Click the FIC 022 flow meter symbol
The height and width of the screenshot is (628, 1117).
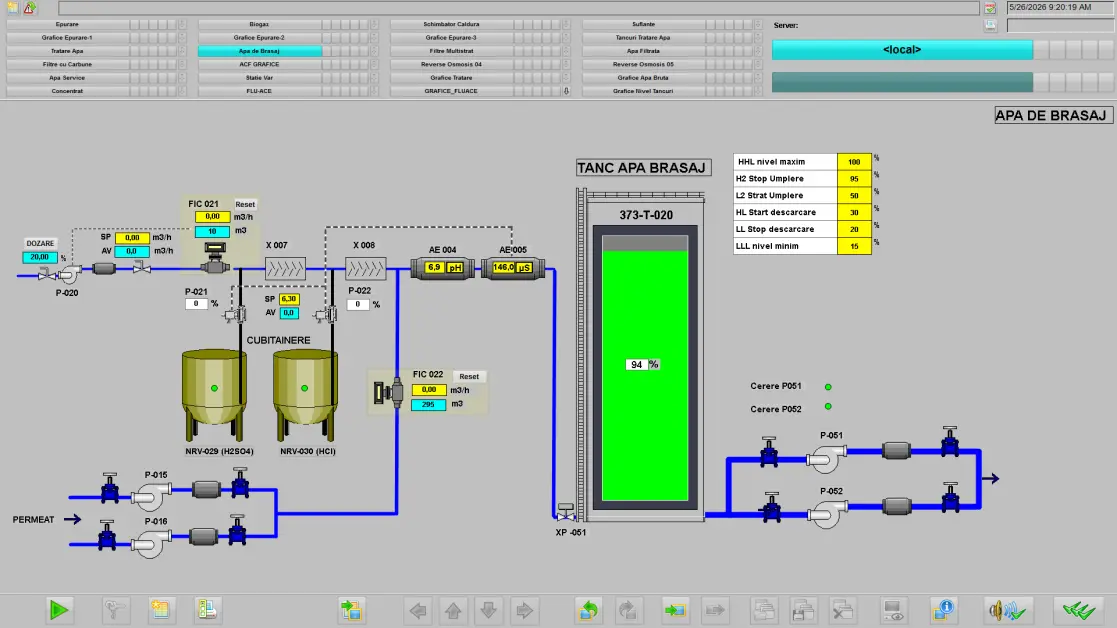389,392
